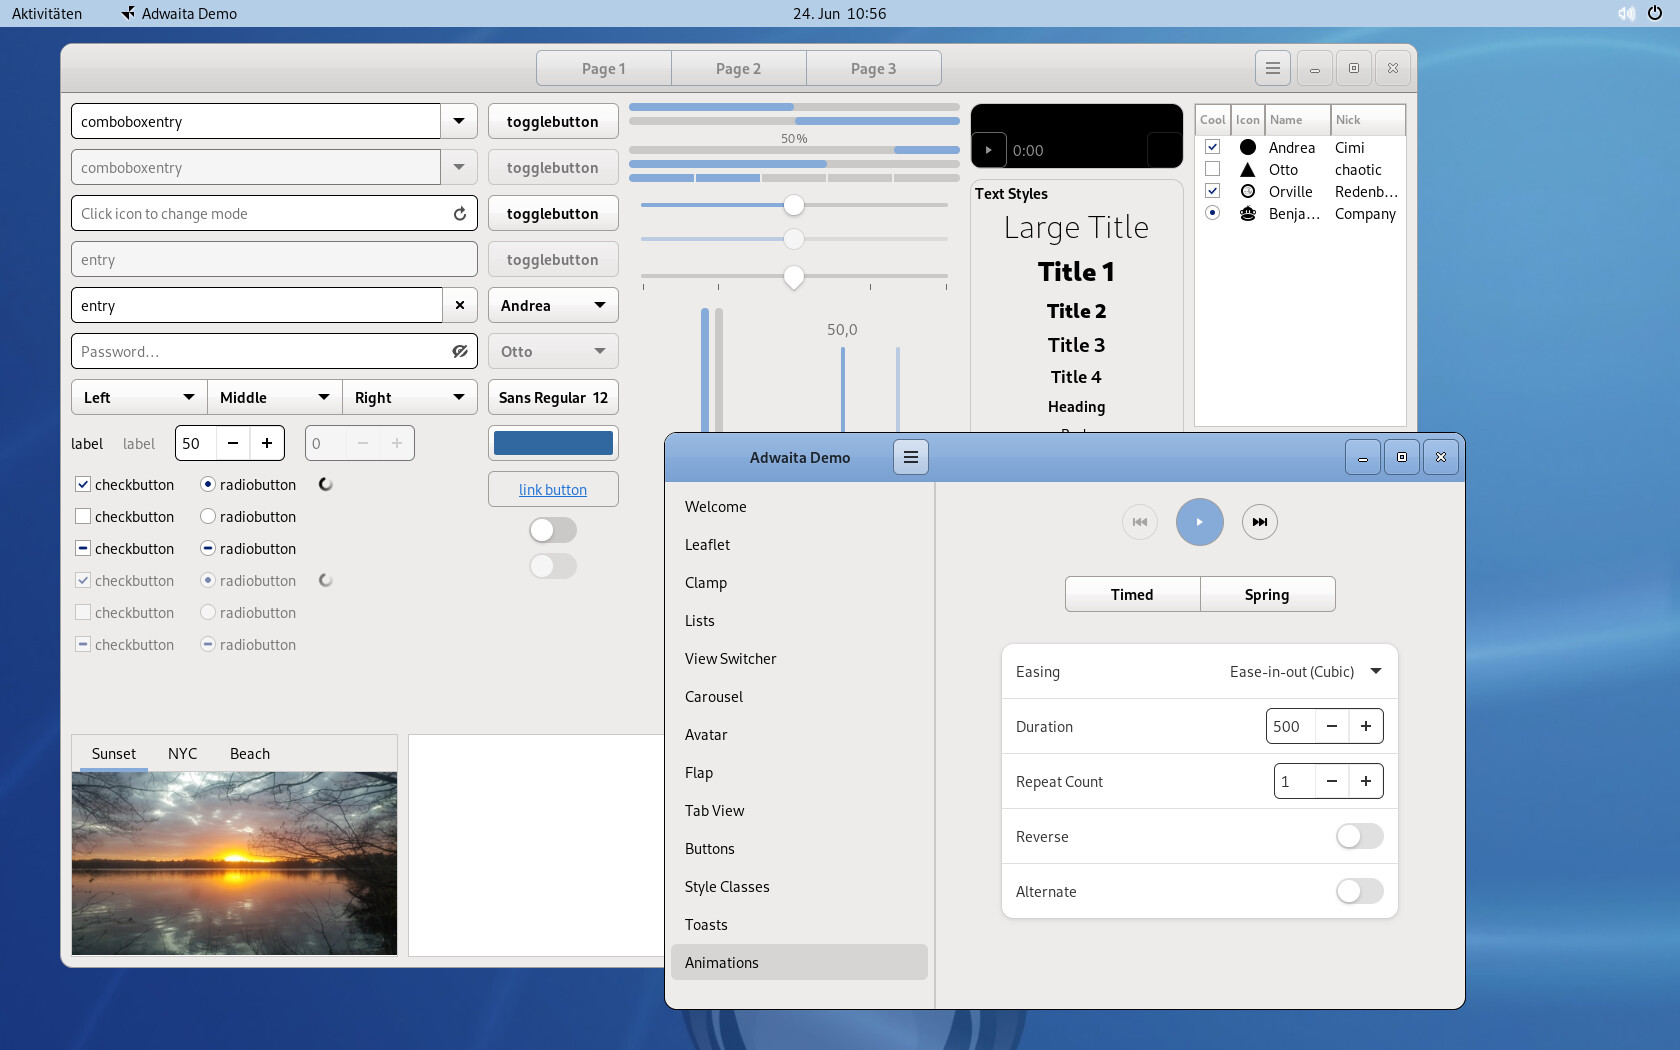This screenshot has height=1050, width=1680.
Task: Increase Duration value with plus button
Action: coord(1365,726)
